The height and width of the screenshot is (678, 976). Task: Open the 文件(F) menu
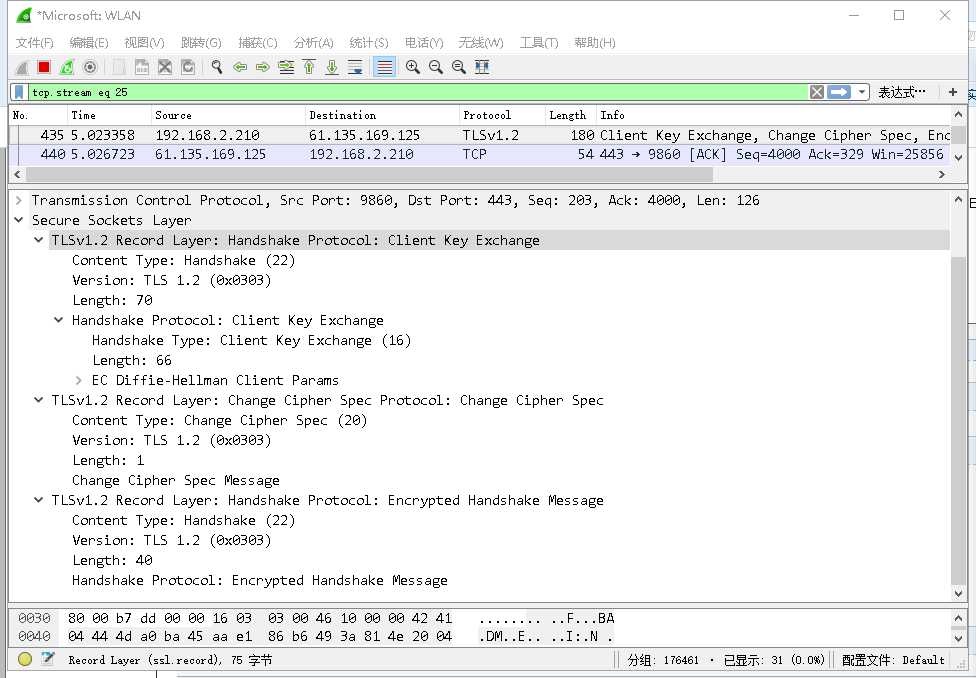(x=34, y=42)
